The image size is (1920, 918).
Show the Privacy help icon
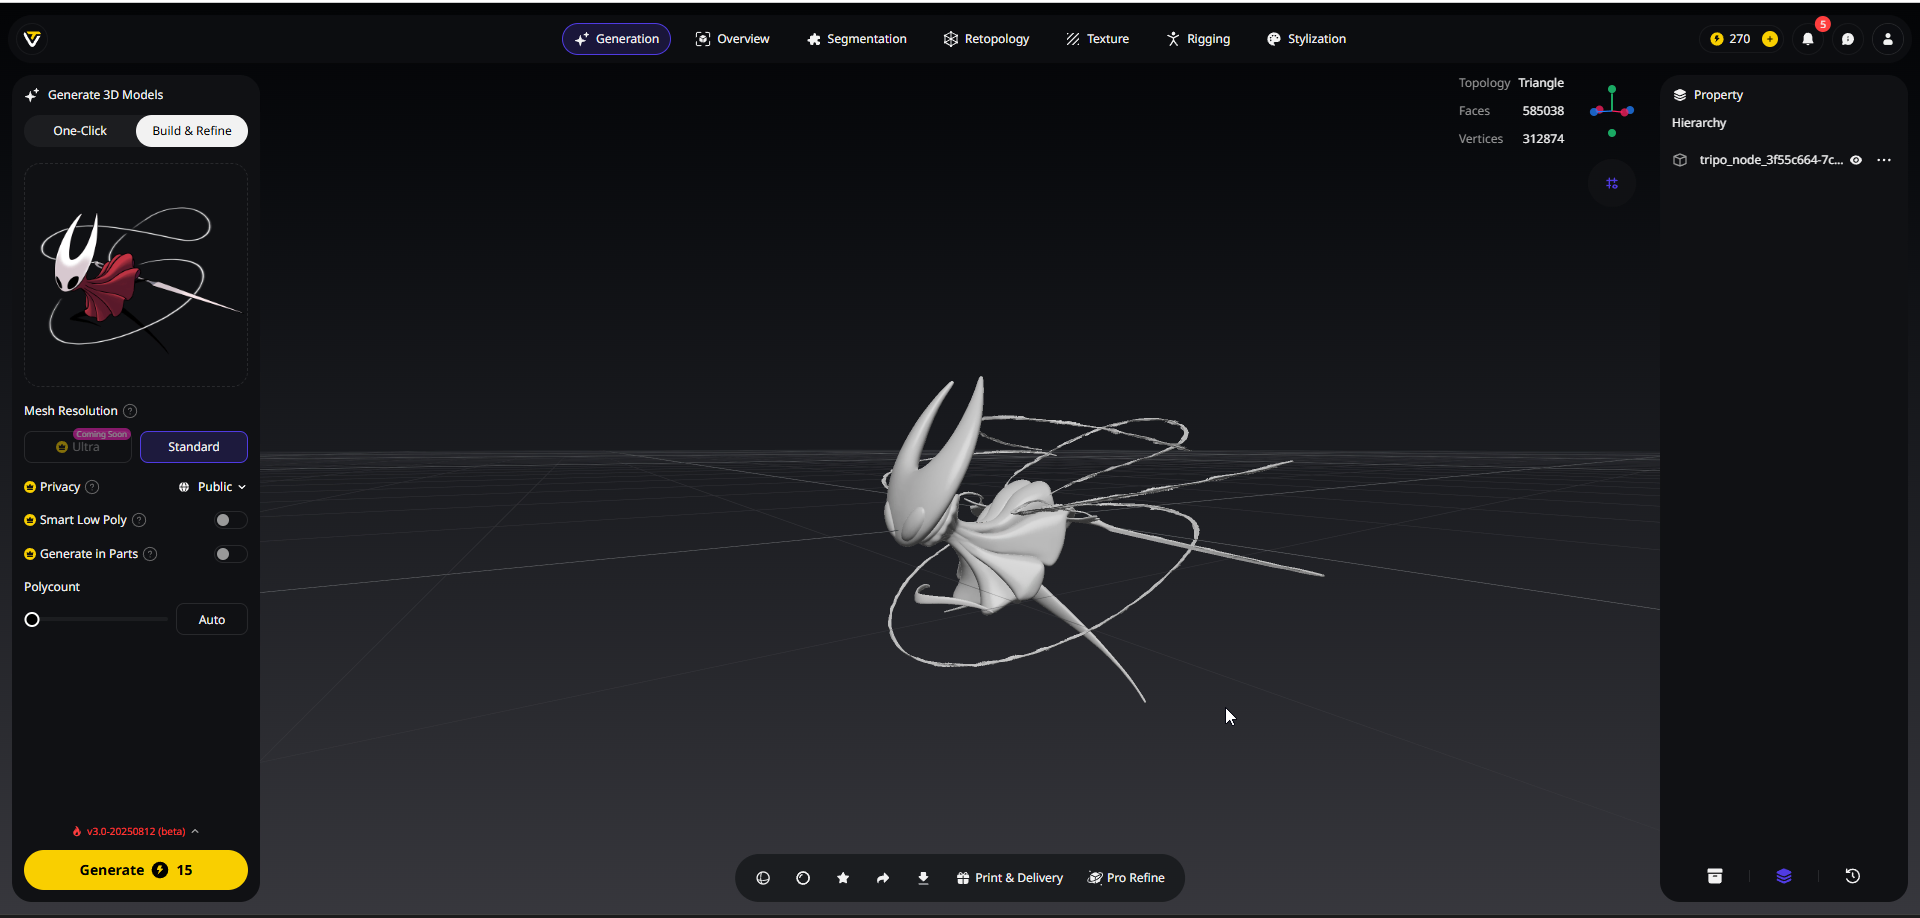[x=92, y=487]
